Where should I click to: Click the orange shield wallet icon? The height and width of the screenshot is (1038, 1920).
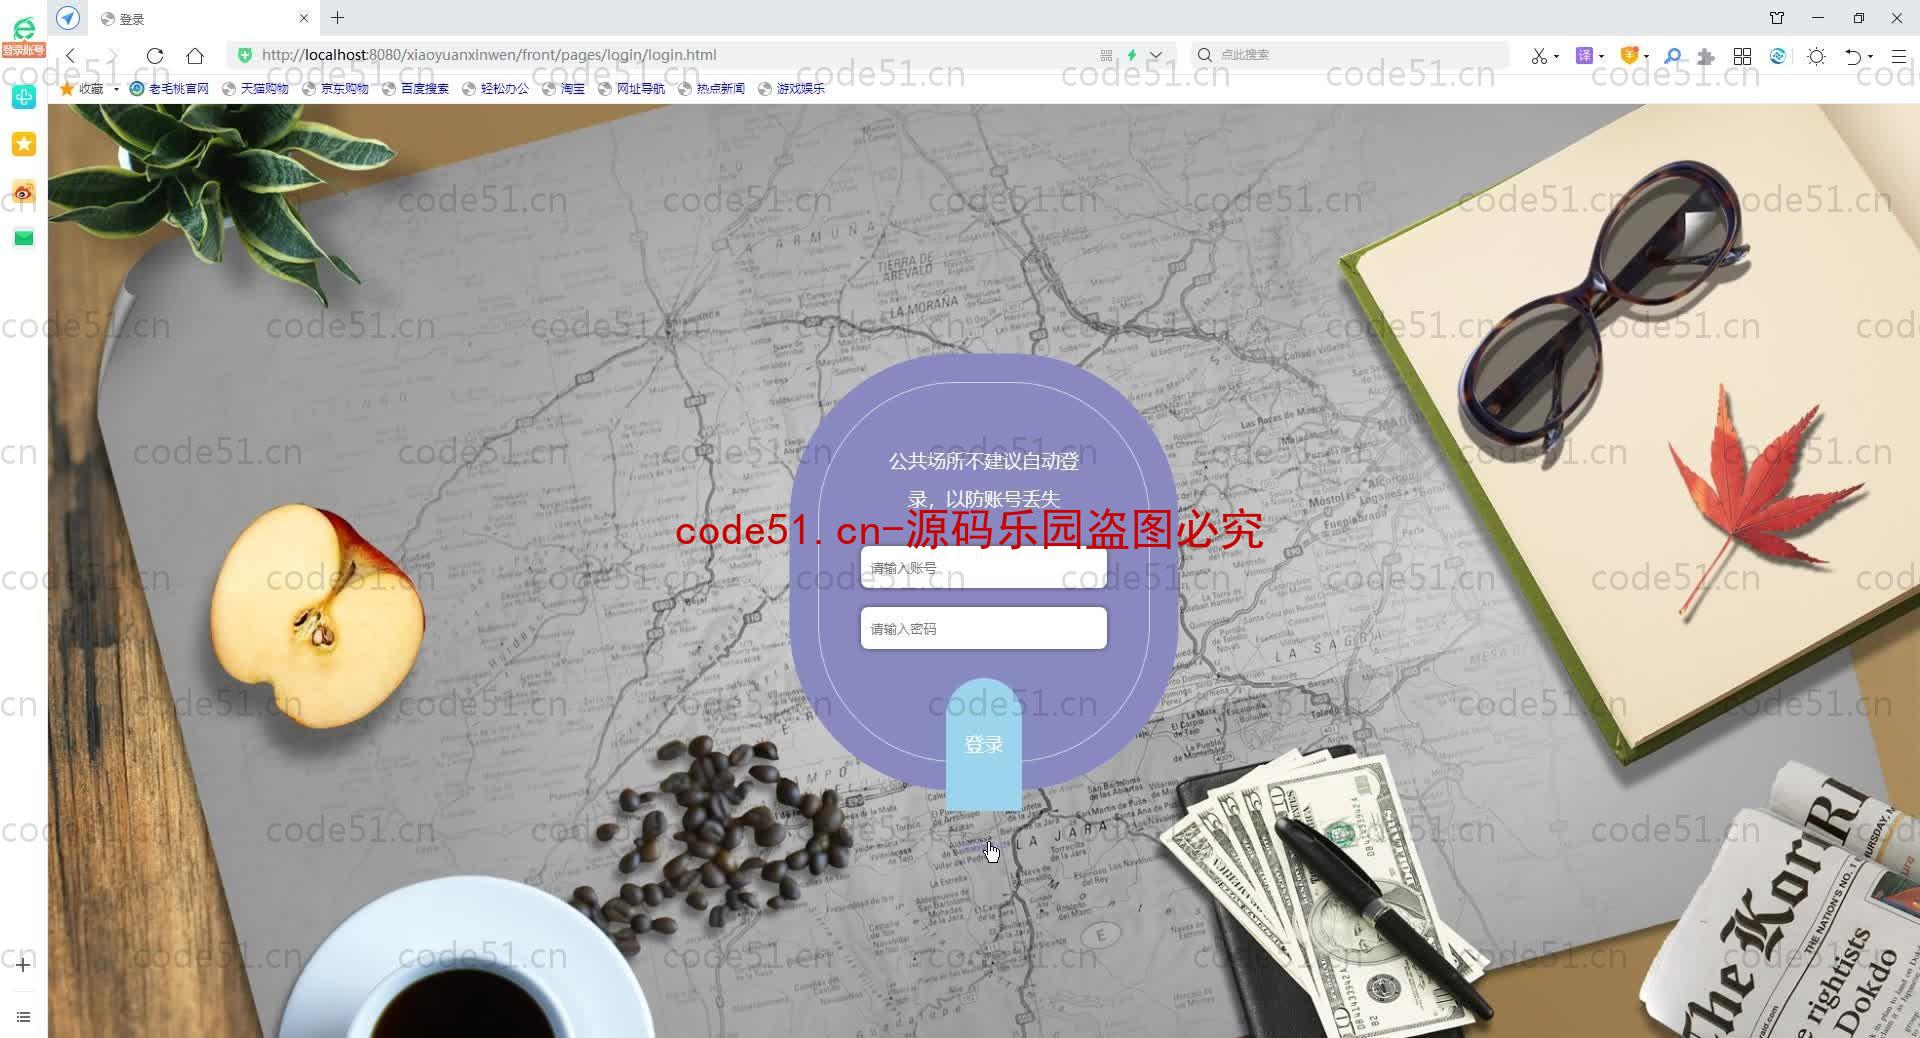click(x=1629, y=56)
